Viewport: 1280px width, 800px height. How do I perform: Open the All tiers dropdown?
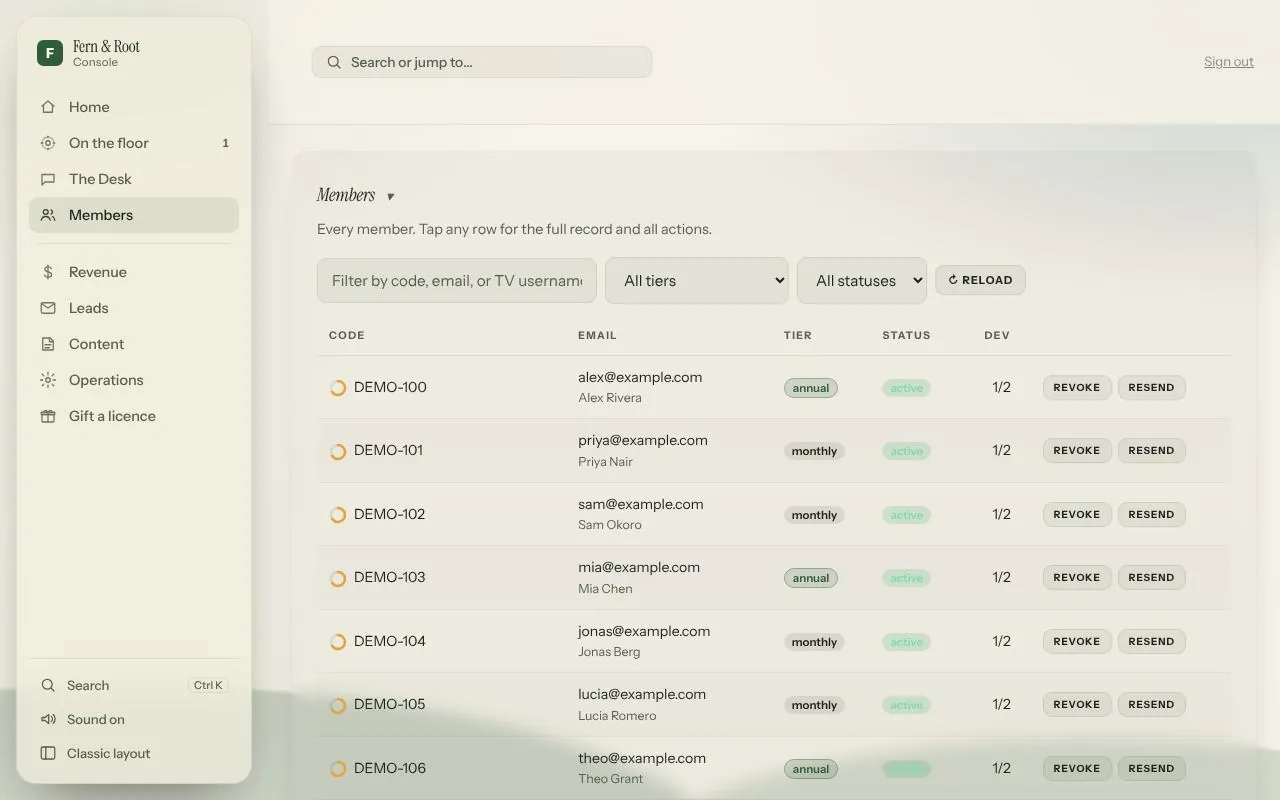pyautogui.click(x=697, y=281)
